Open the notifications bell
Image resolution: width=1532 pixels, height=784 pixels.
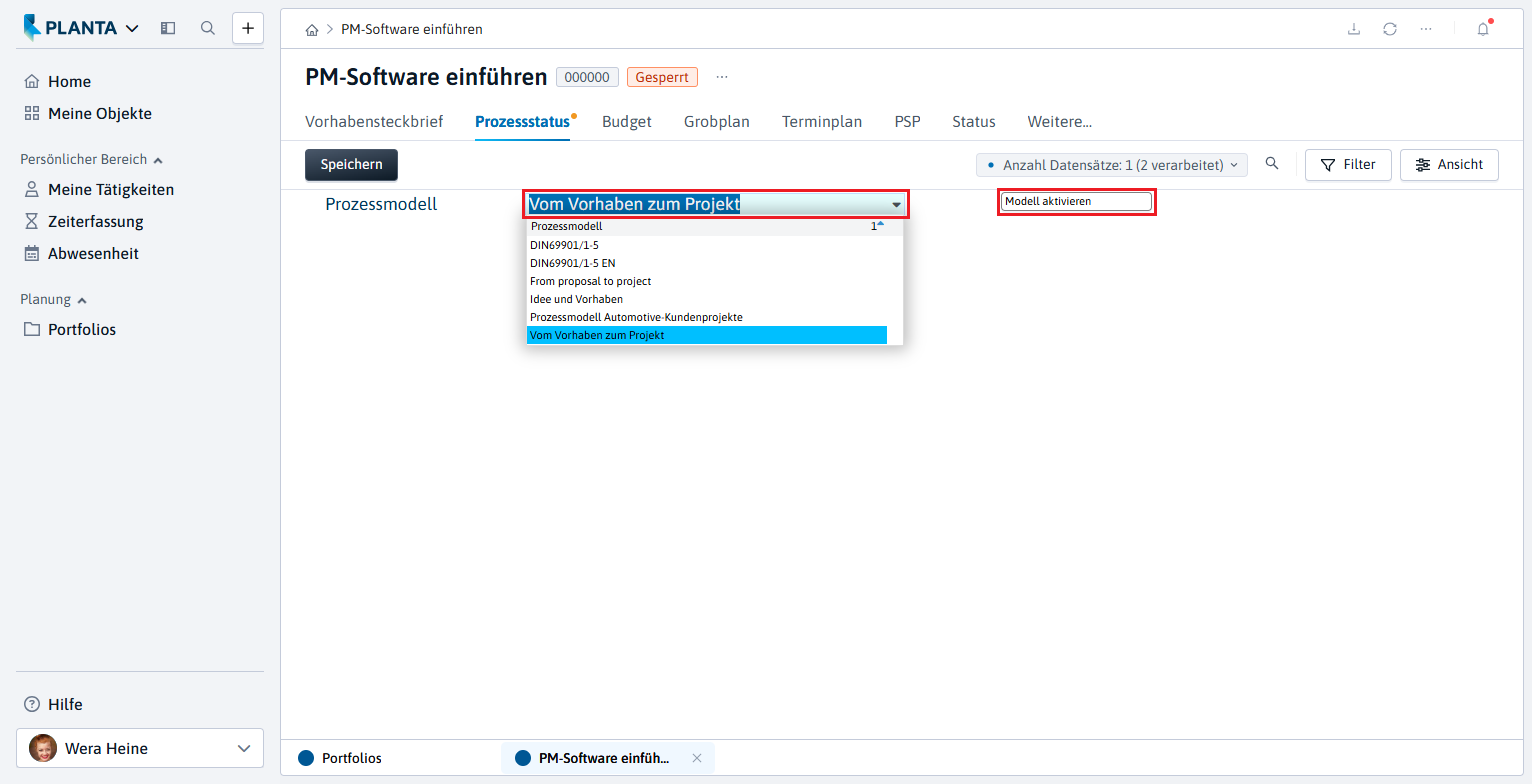pyautogui.click(x=1483, y=29)
